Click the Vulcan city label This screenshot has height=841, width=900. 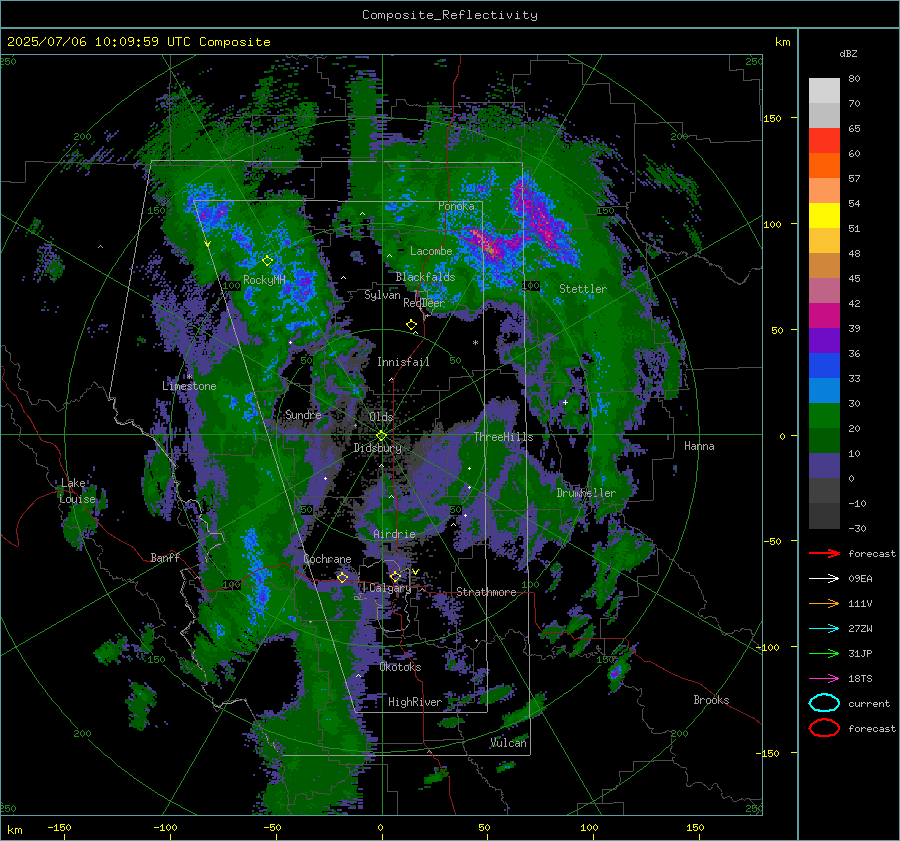pos(509,743)
